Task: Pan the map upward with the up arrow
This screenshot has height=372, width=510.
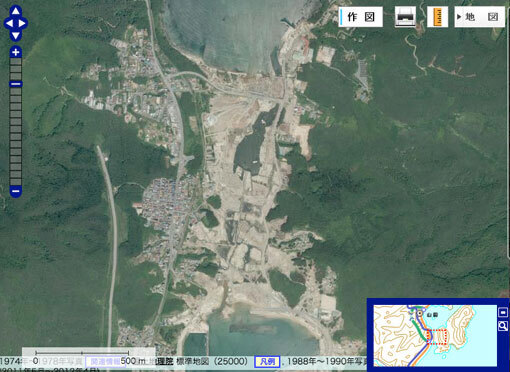Action: (x=16, y=11)
